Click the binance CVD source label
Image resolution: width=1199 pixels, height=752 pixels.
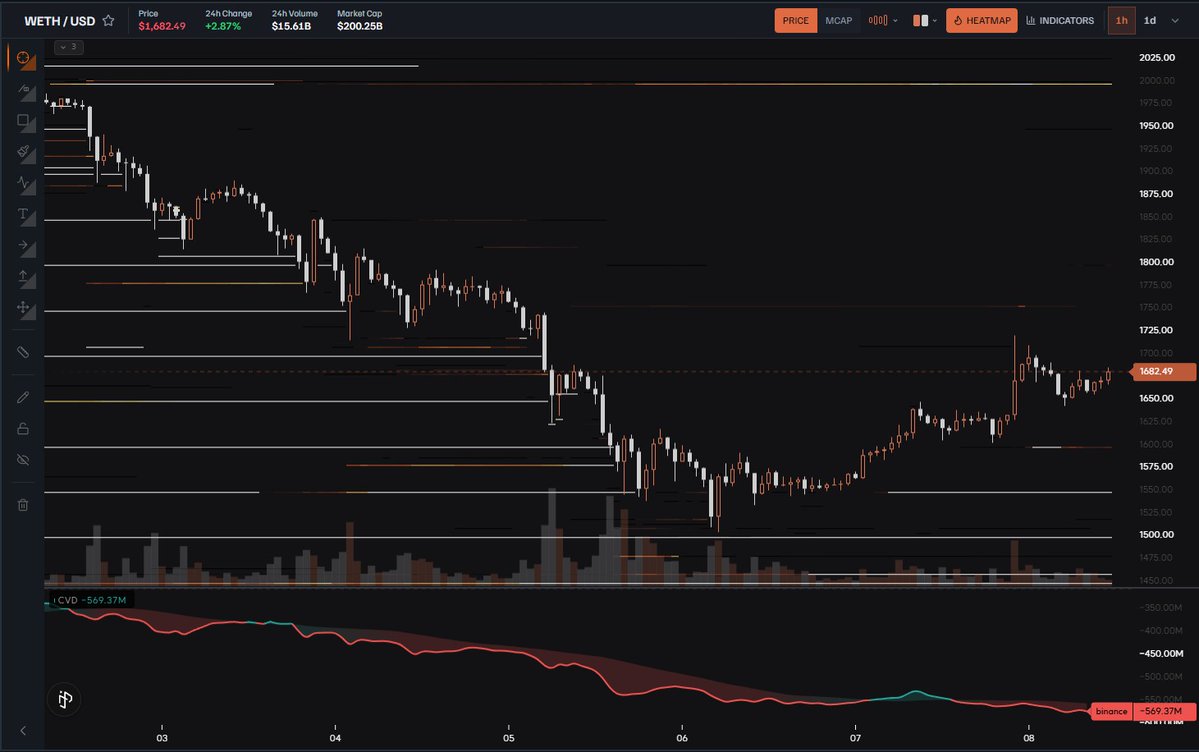click(x=1111, y=711)
